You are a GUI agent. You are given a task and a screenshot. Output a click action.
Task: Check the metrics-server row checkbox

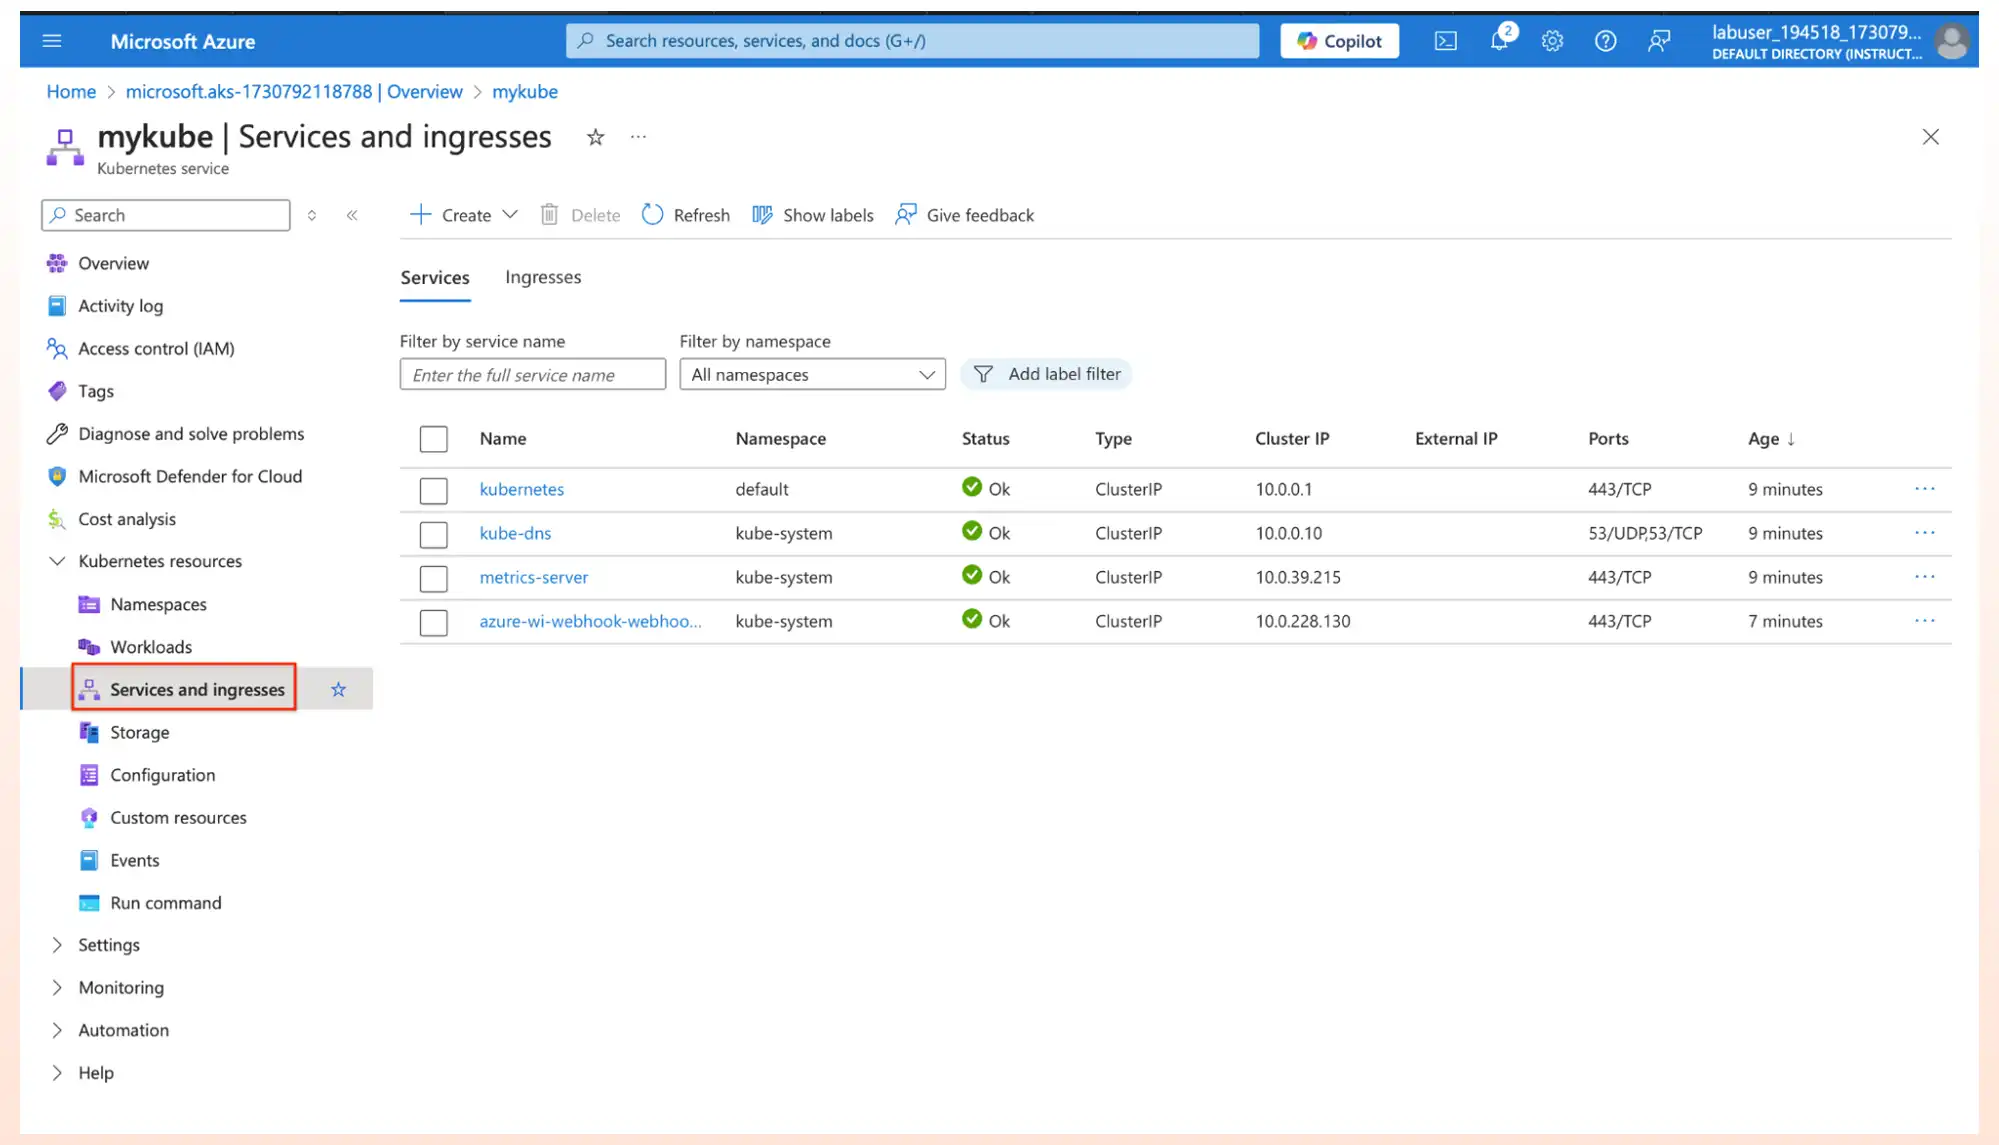(x=433, y=579)
